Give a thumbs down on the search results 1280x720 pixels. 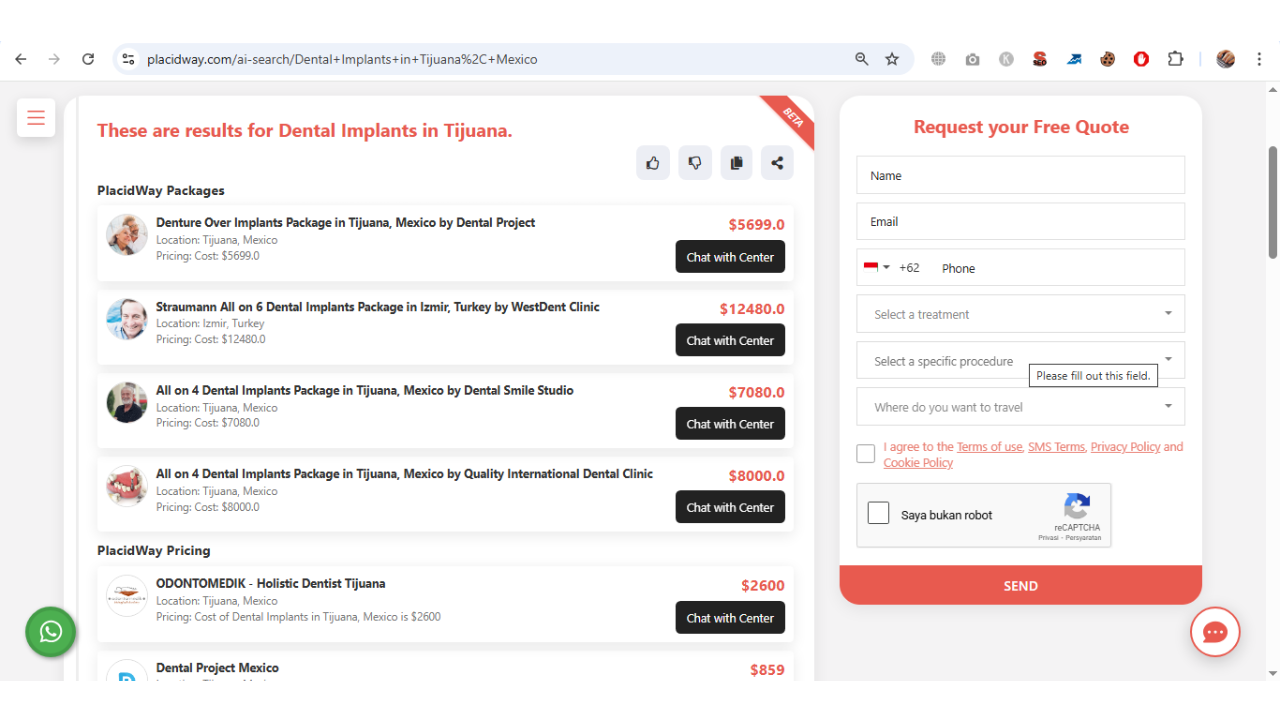point(695,162)
